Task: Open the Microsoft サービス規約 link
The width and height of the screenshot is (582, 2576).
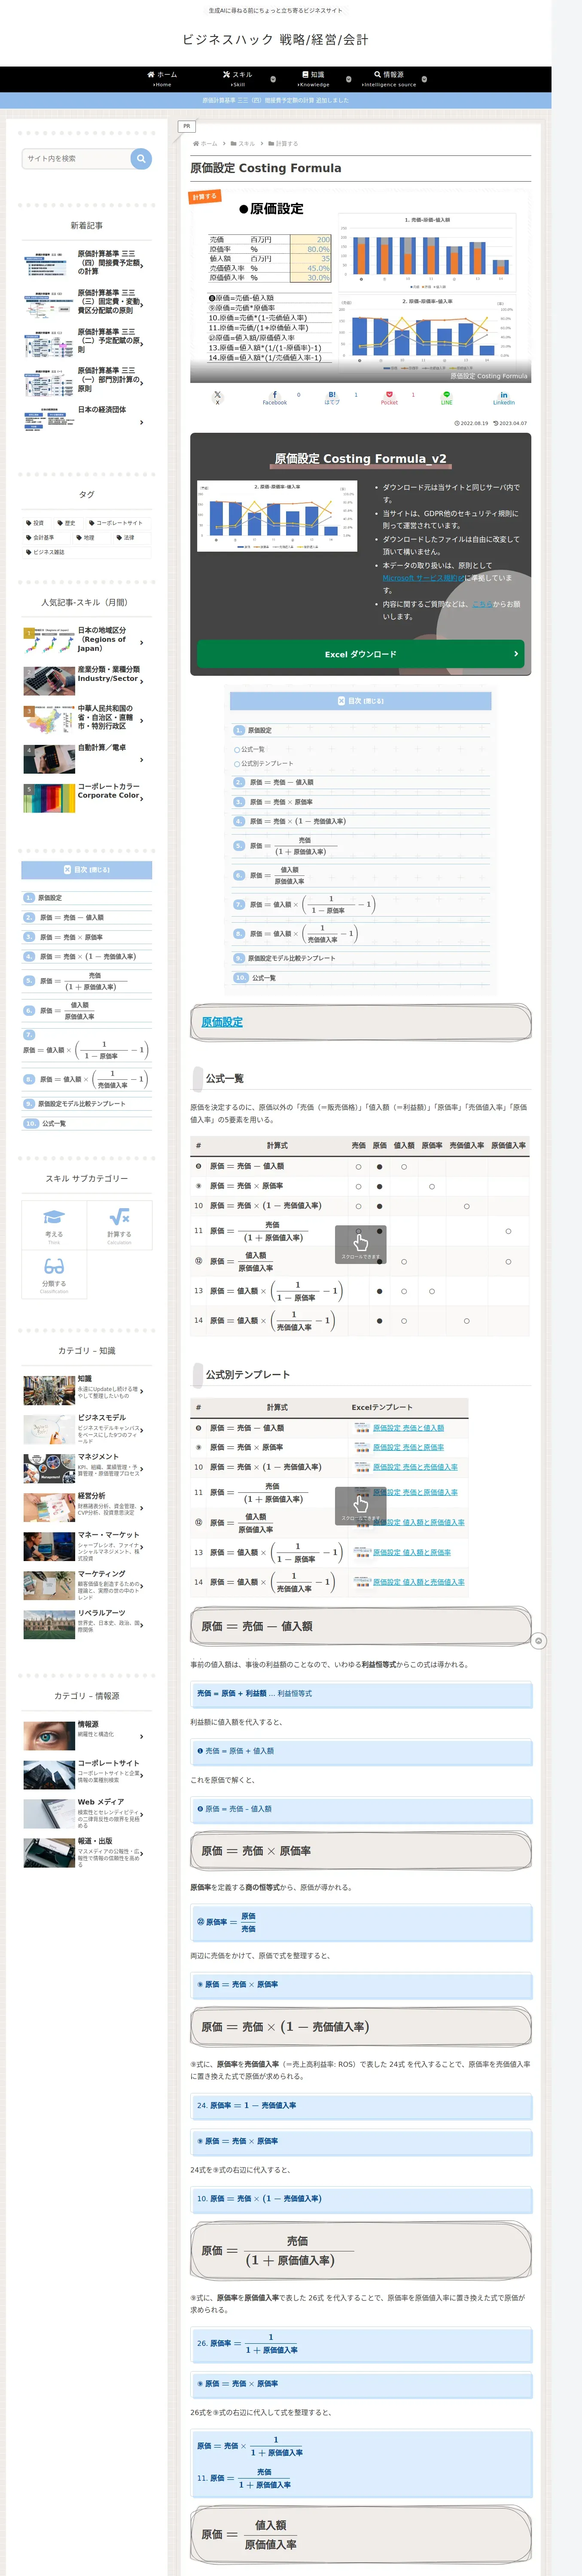Action: [x=423, y=578]
